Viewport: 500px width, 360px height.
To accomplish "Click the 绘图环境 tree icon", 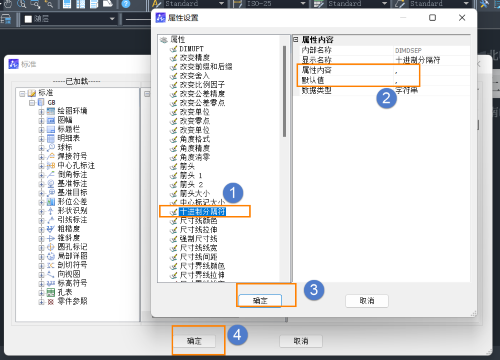I will click(x=51, y=111).
